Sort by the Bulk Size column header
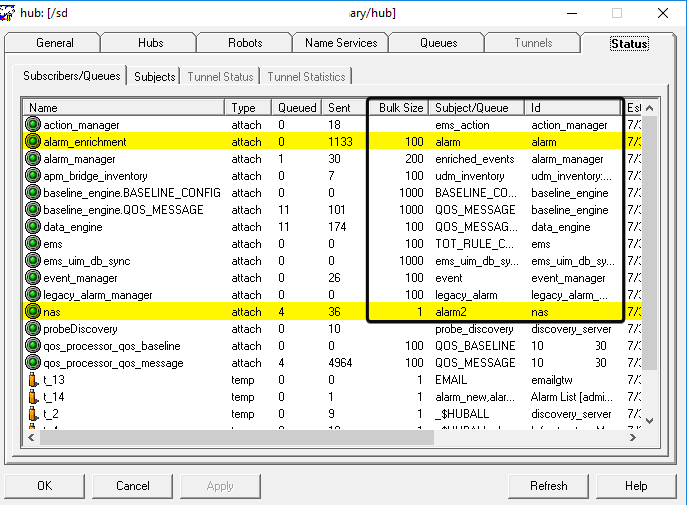 tap(400, 107)
